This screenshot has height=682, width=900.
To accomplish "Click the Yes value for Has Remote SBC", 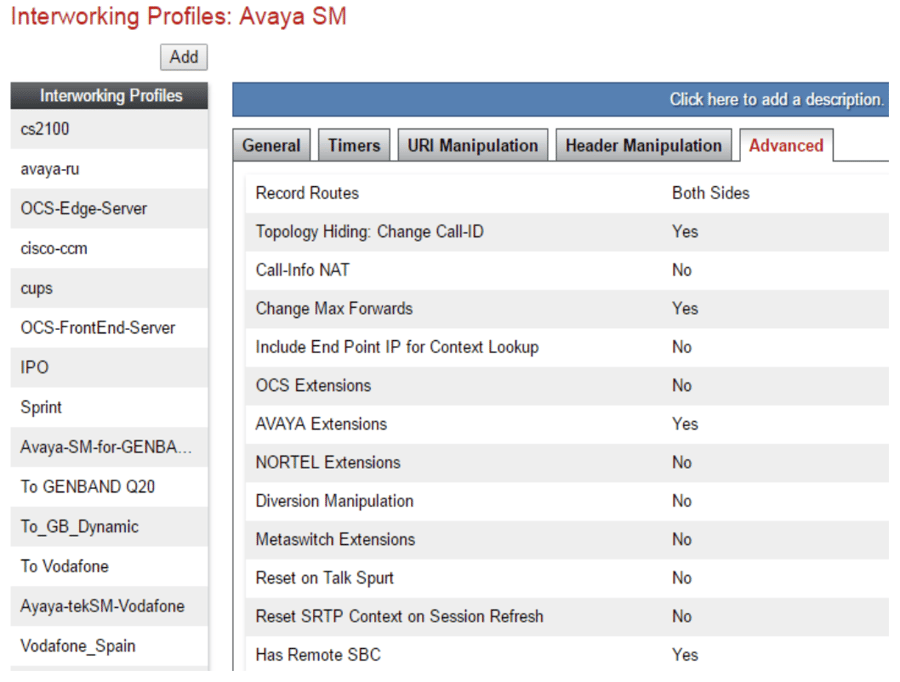I will tap(685, 654).
